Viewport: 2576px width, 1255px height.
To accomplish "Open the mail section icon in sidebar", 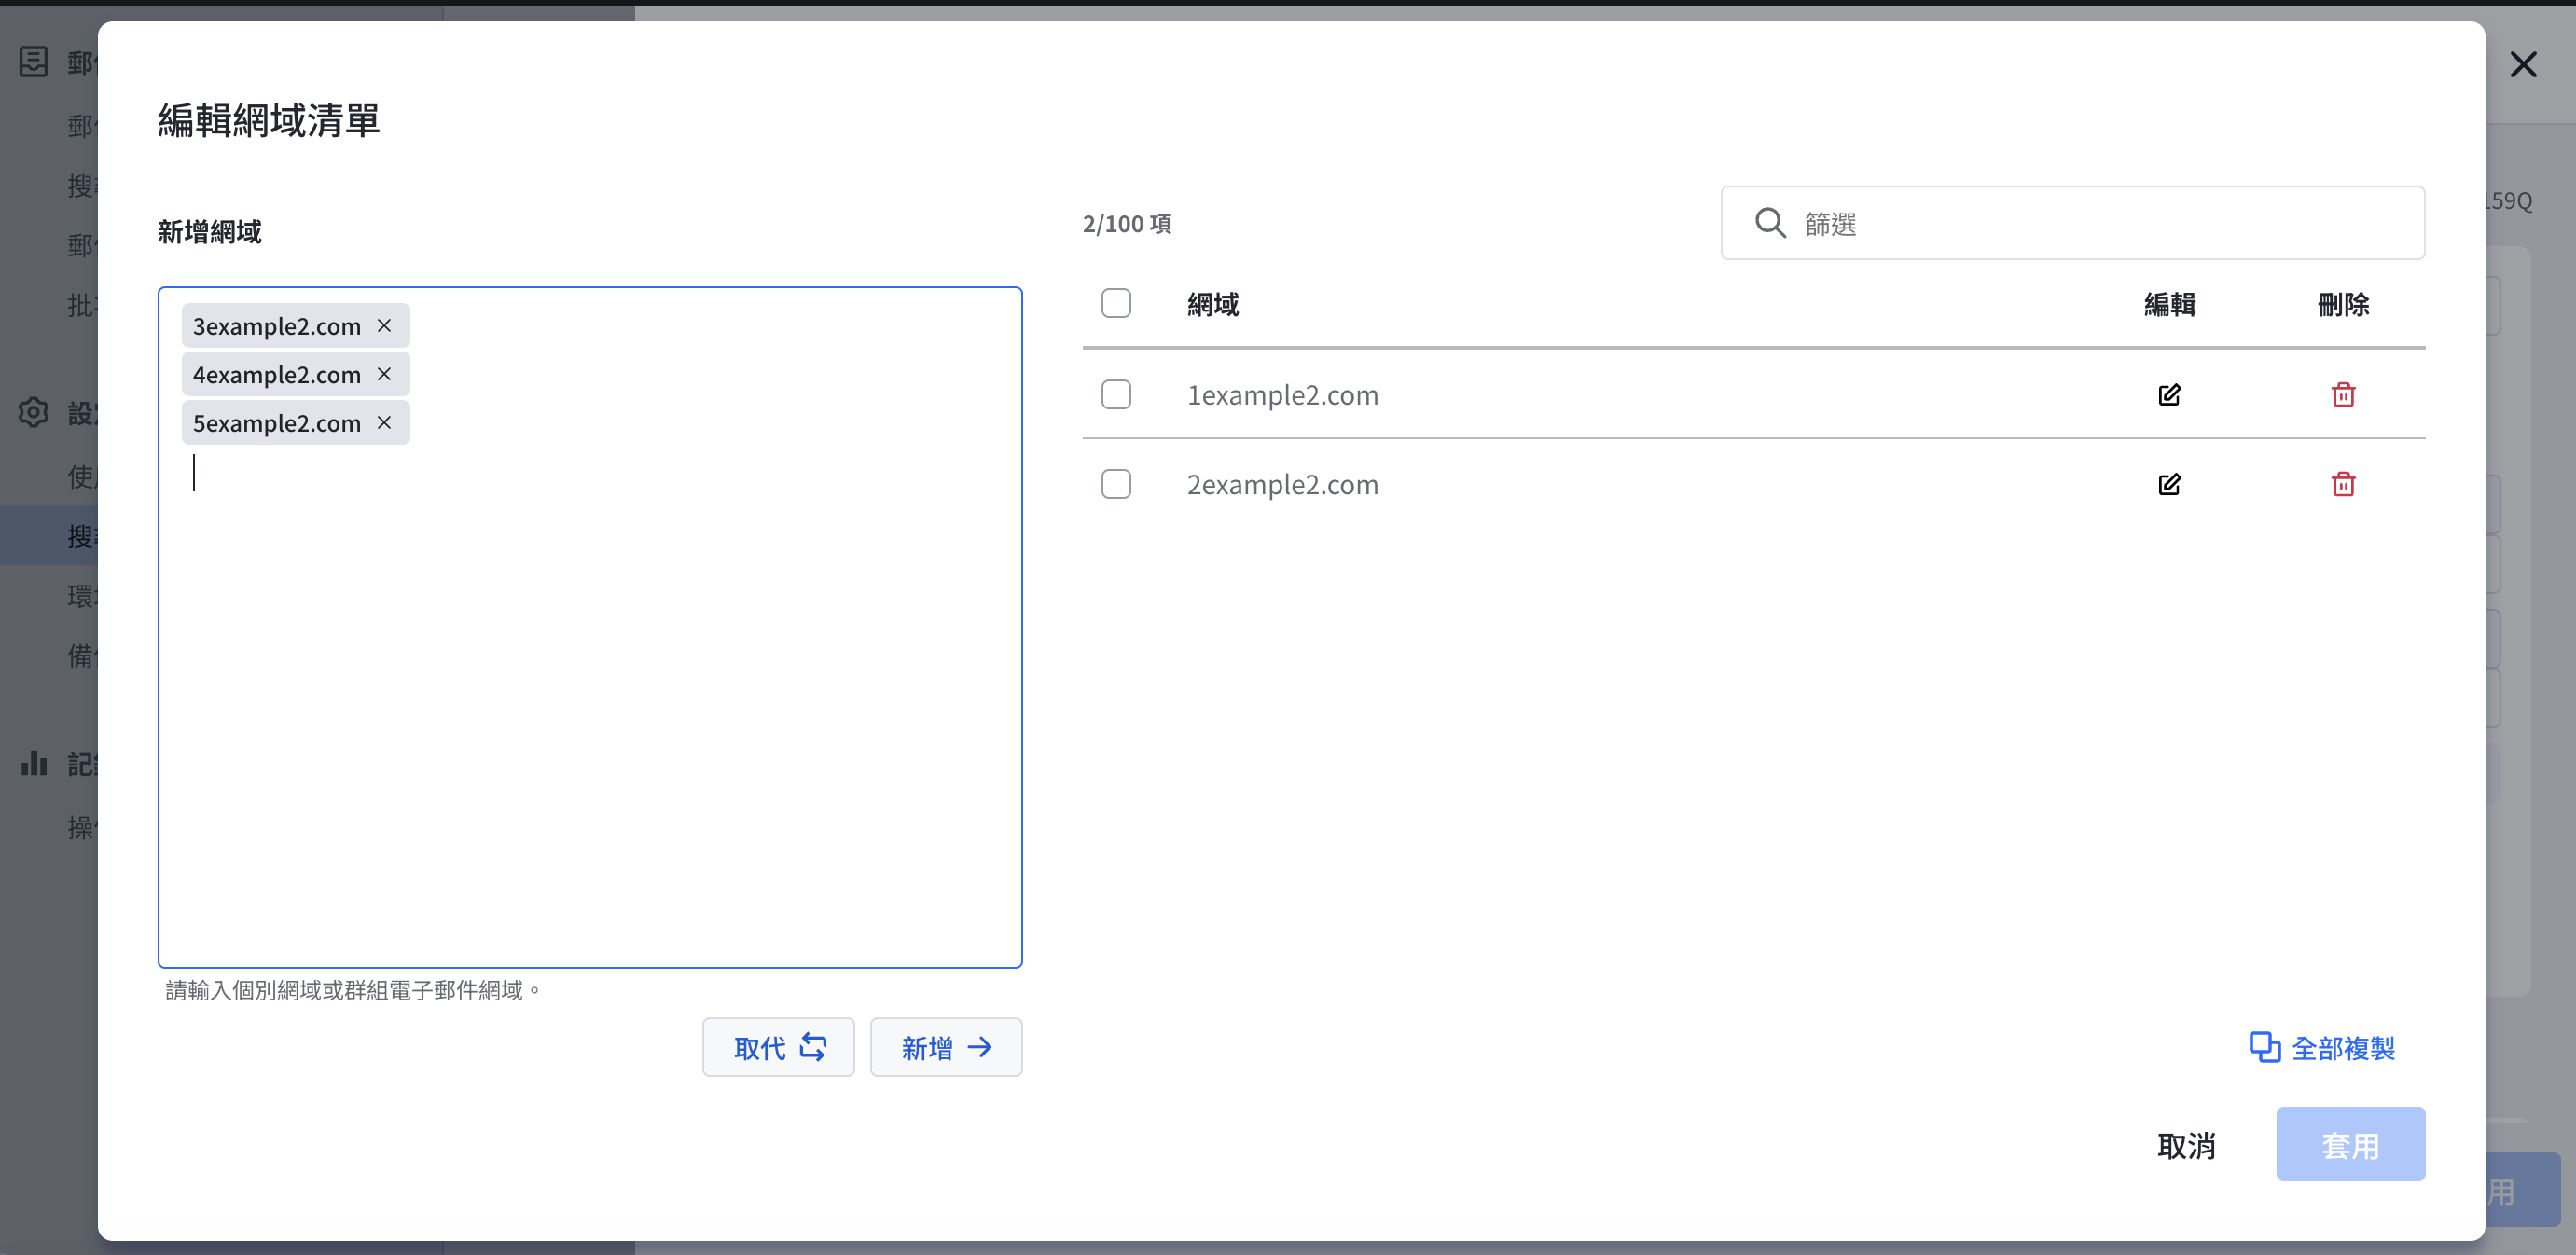I will click(x=33, y=62).
